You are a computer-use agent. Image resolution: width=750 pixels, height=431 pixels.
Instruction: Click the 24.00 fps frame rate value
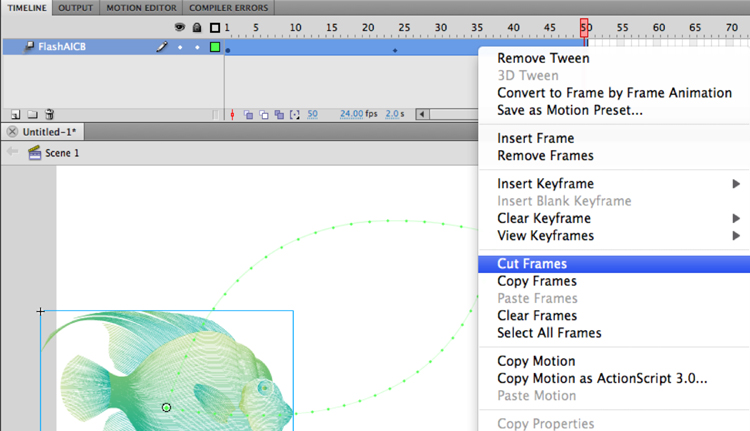click(x=352, y=114)
